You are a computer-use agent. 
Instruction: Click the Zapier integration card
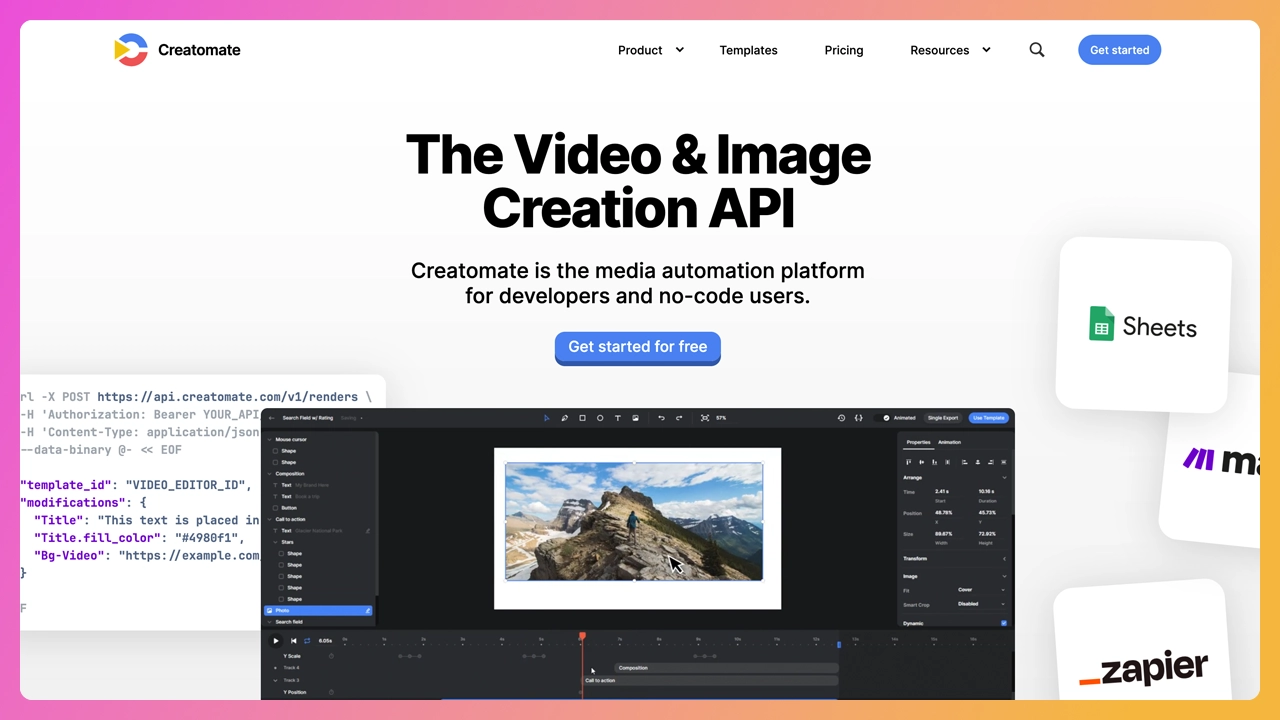(1143, 642)
